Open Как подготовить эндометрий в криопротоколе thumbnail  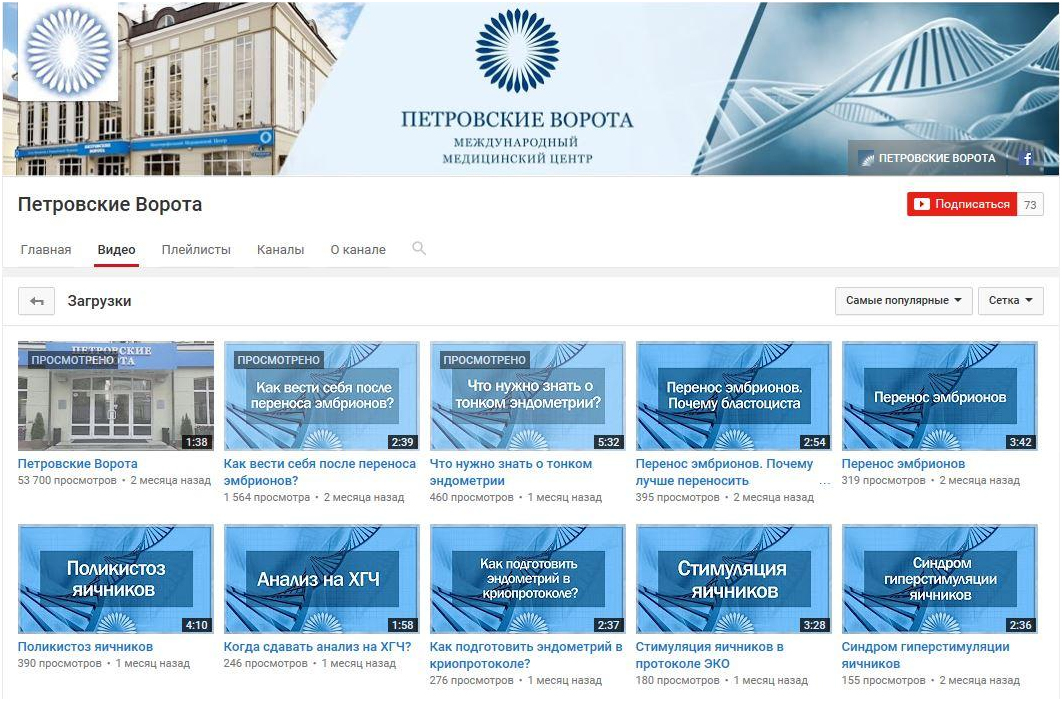[x=528, y=579]
